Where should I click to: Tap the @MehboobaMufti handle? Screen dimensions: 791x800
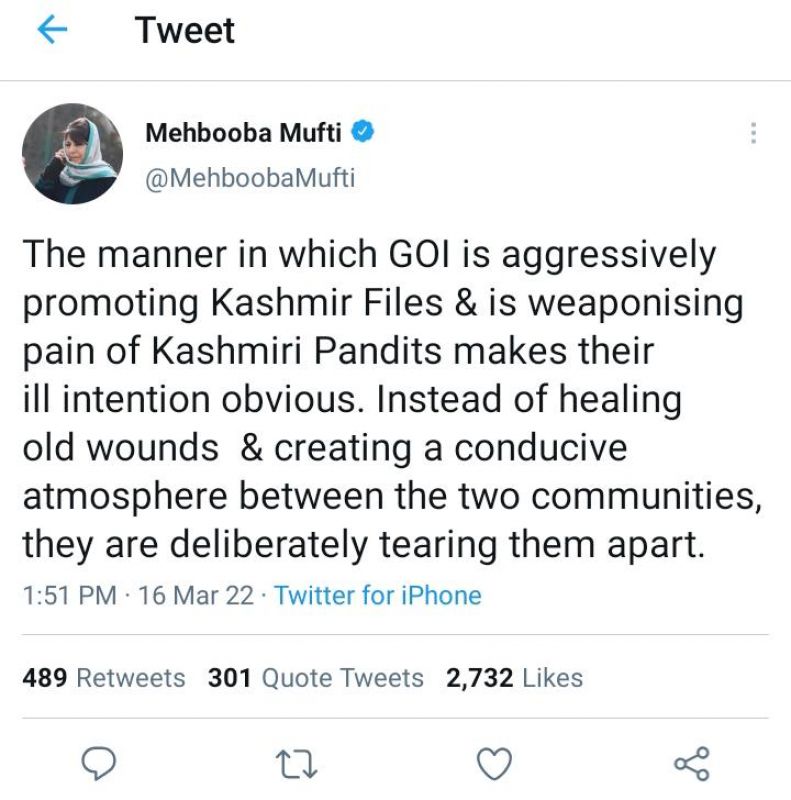(x=251, y=178)
